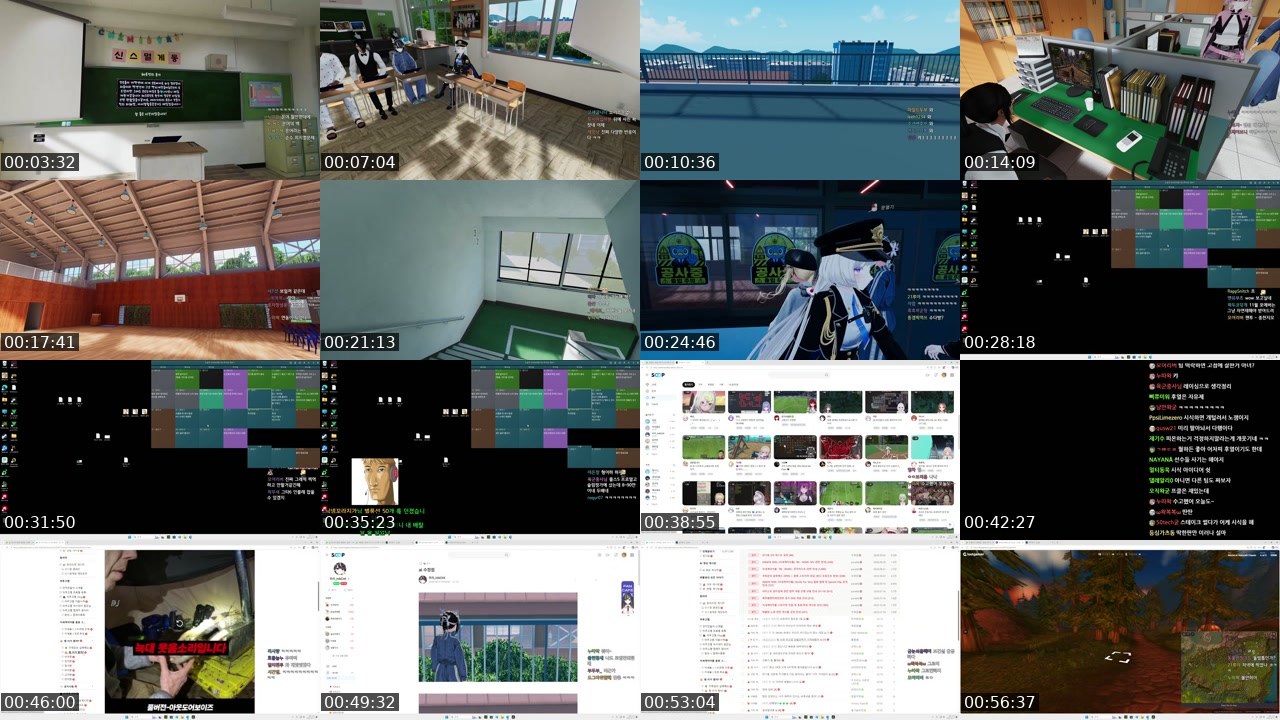Open the frame stamped 00:03:32
Screen dimensions: 1280x720
(160, 90)
